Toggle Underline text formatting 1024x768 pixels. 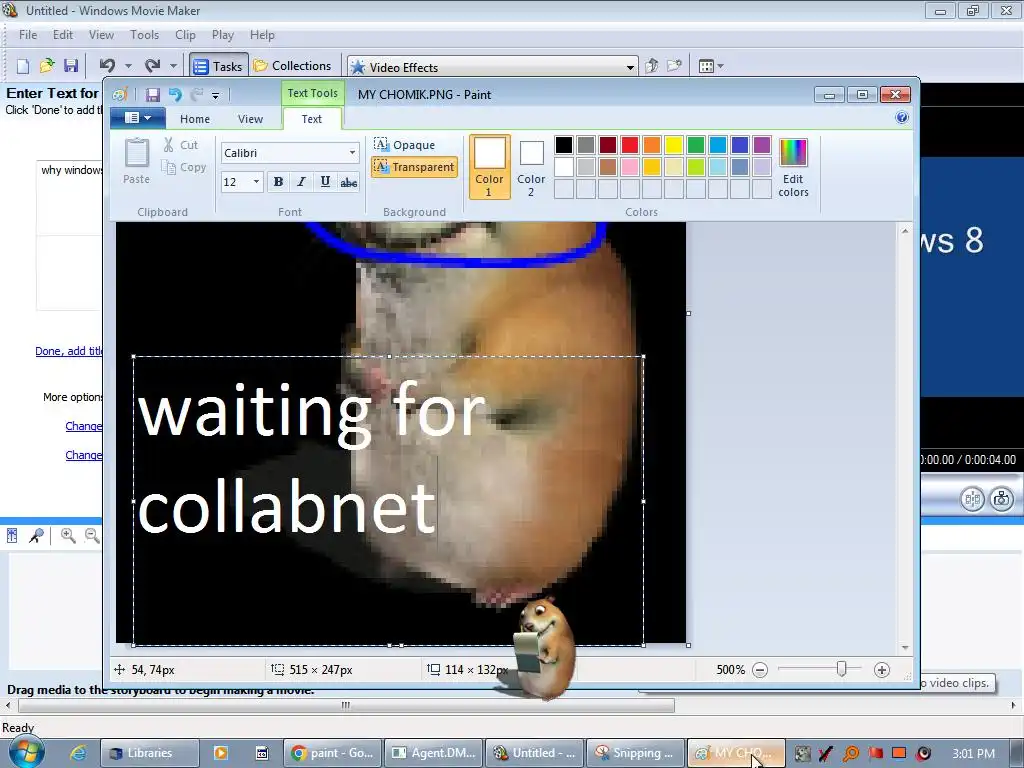325,182
